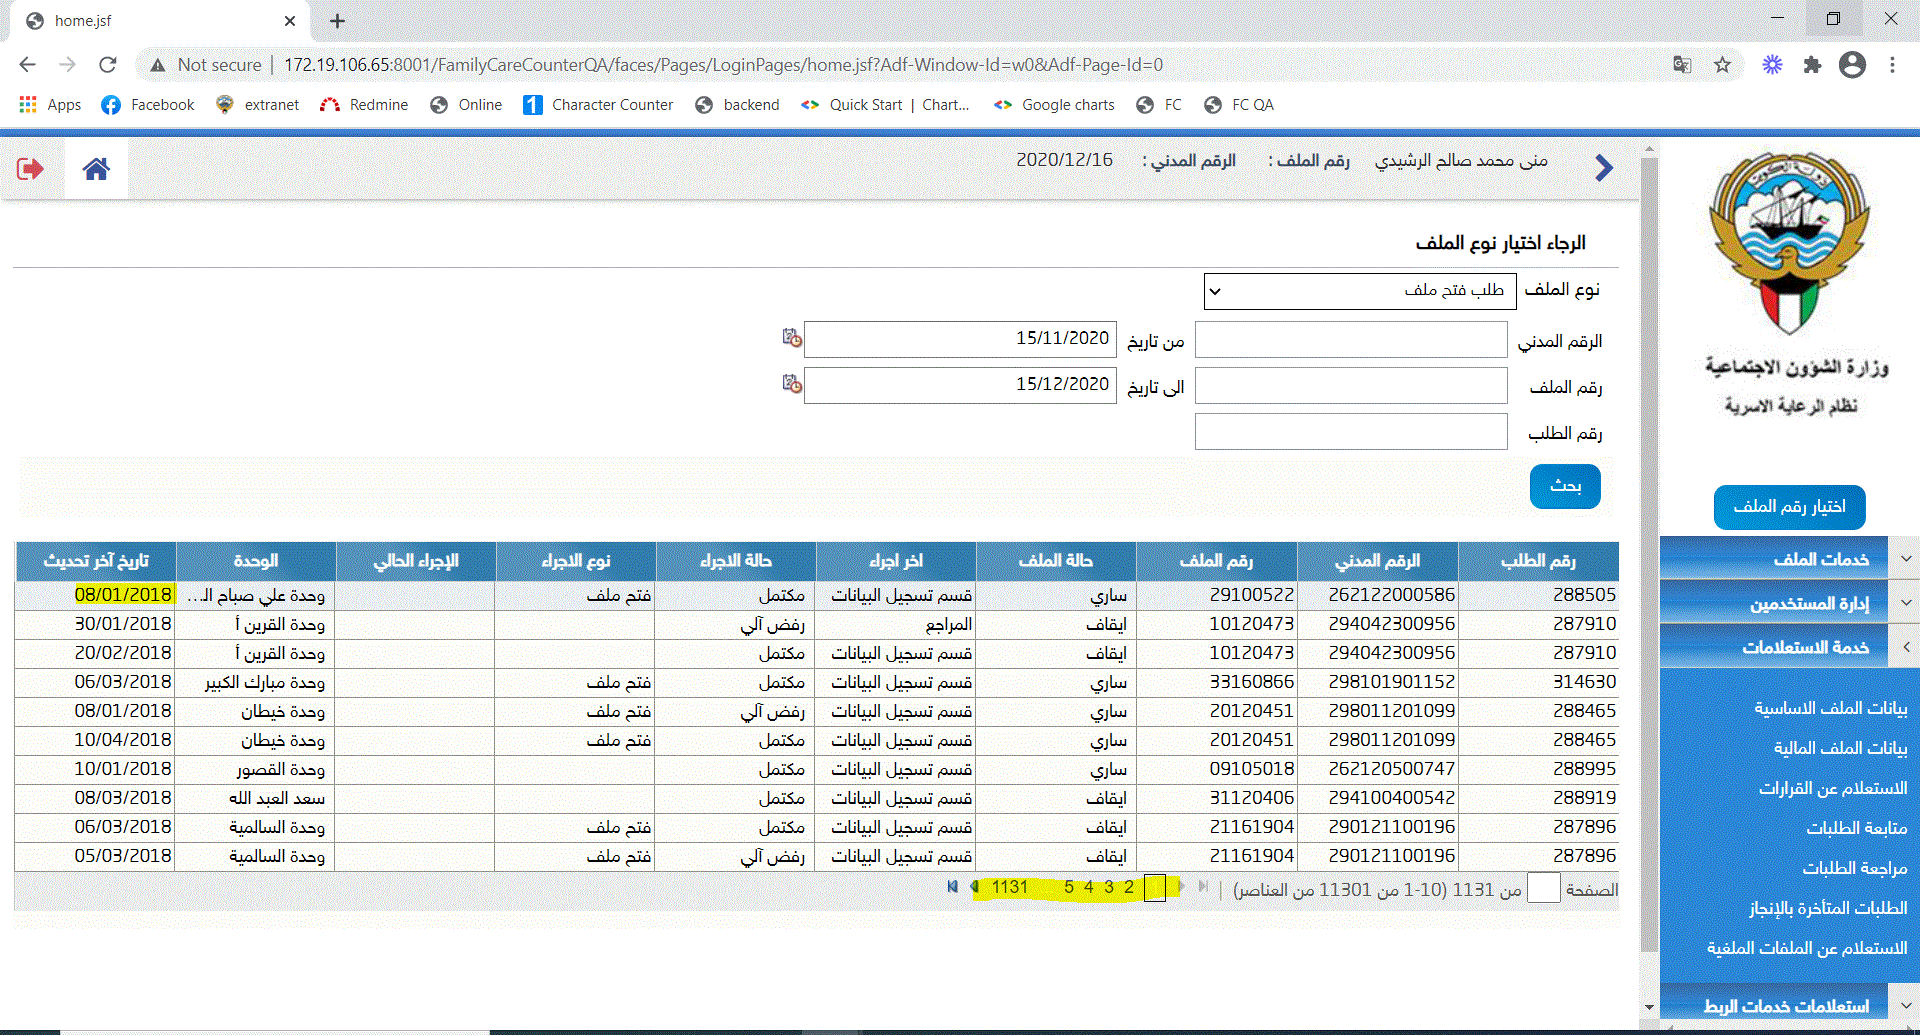Open the Character Counter bookmark
This screenshot has width=1920, height=1035.
(x=598, y=105)
